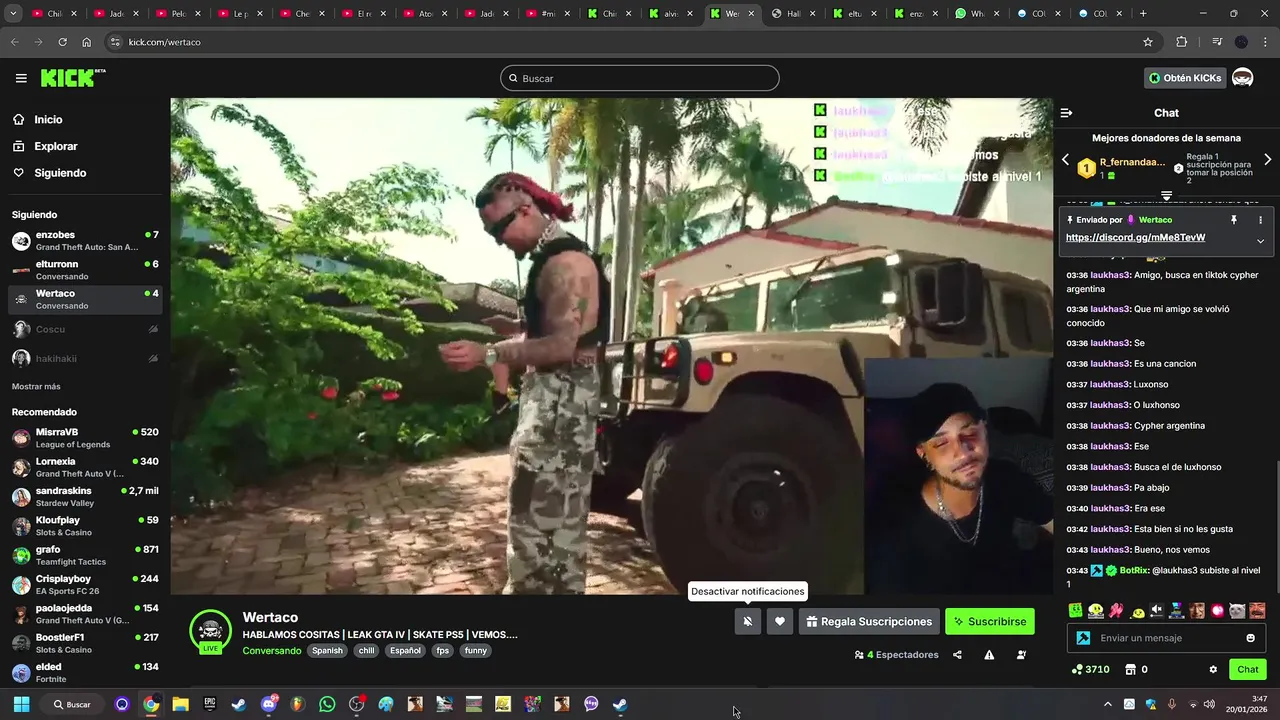1280x720 pixels.
Task: Click the fps tag
Action: (442, 651)
